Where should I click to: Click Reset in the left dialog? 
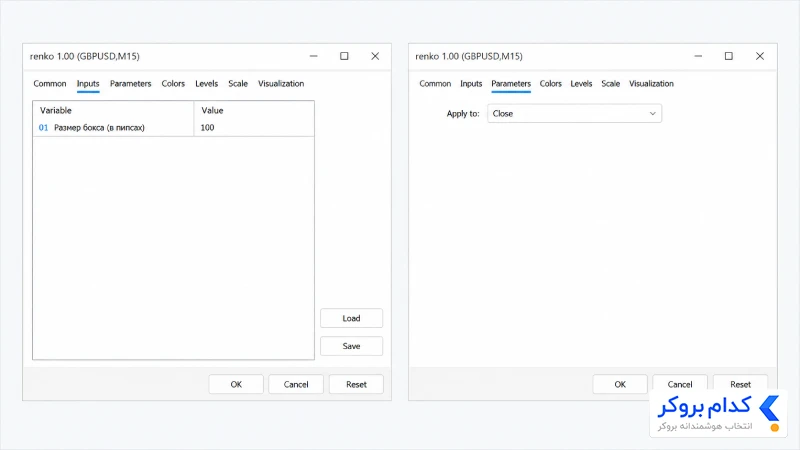point(356,384)
